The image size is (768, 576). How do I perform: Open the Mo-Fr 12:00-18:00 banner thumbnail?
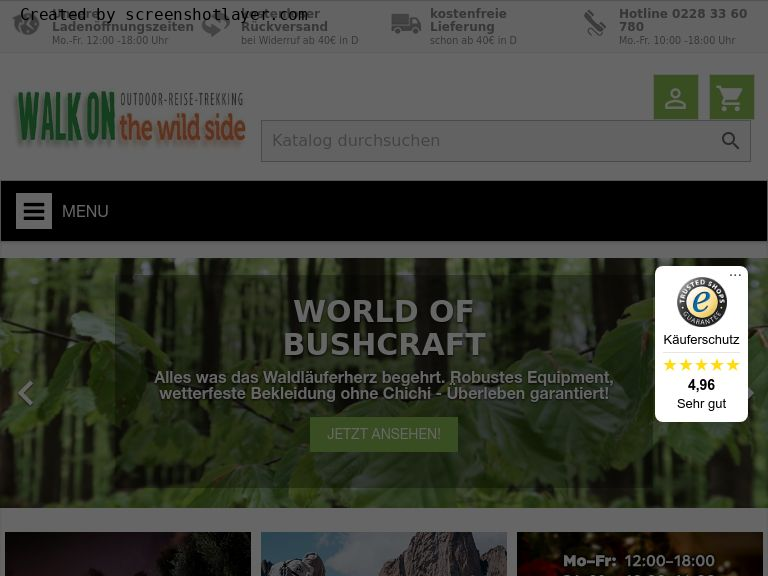640,554
